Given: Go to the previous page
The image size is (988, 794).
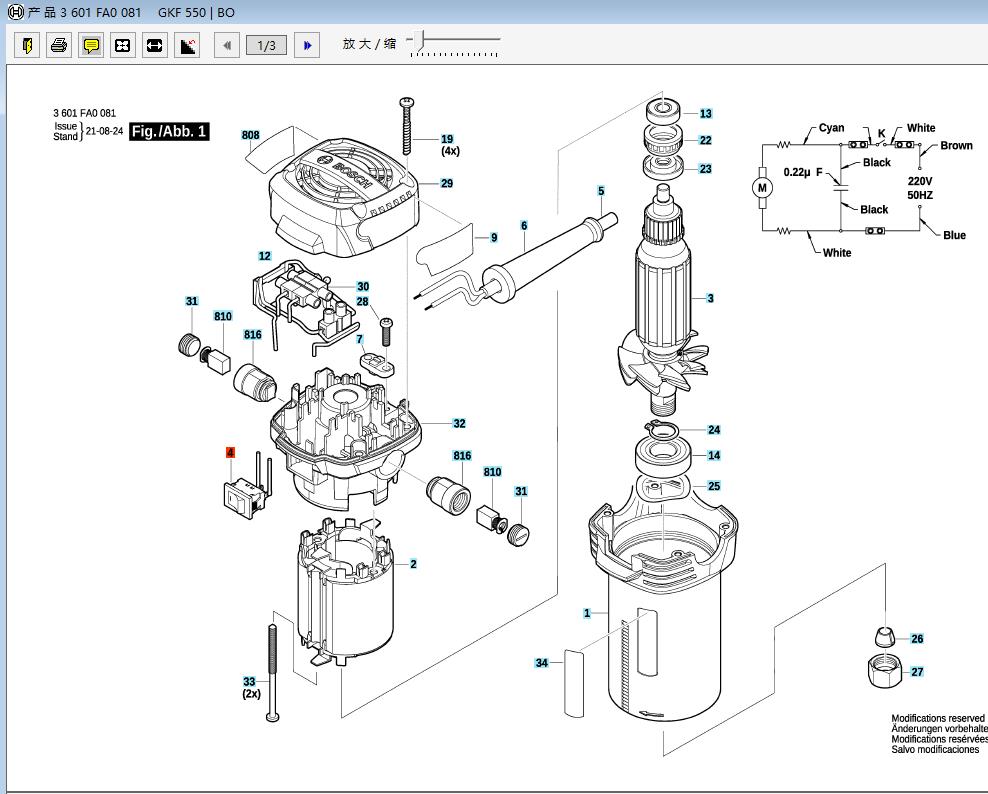Looking at the screenshot, I should [227, 45].
